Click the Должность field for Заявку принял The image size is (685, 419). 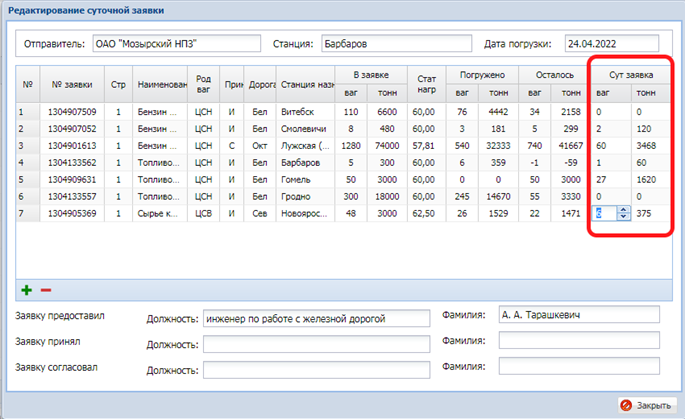pyautogui.click(x=316, y=344)
